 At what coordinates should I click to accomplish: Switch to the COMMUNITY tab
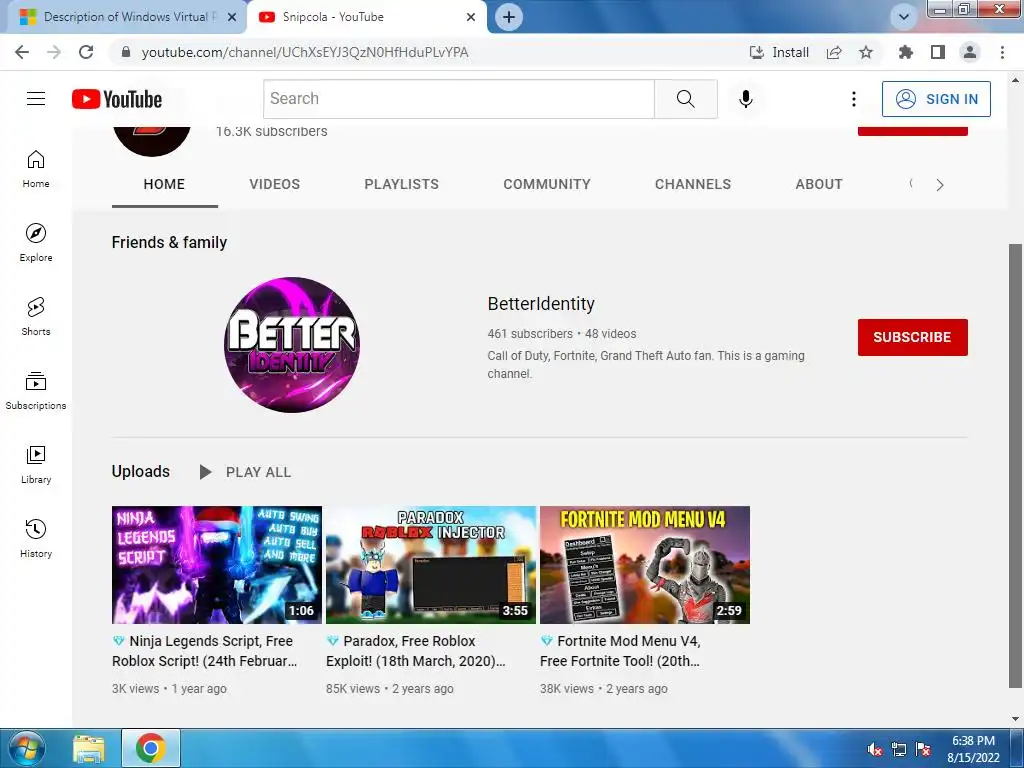click(547, 184)
